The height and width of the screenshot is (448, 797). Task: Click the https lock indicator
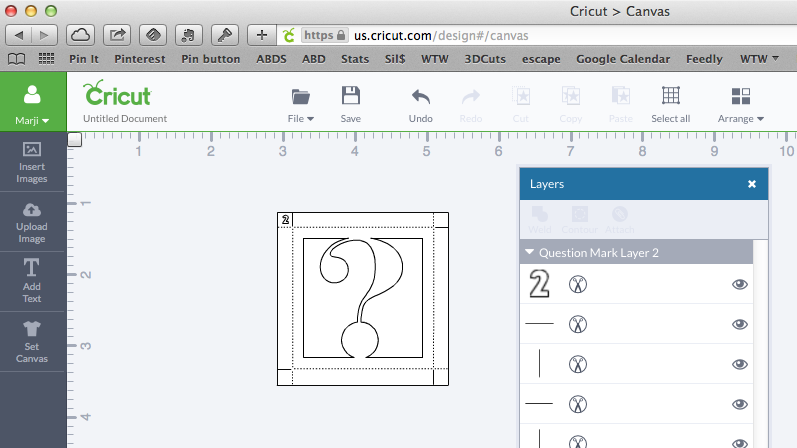point(324,35)
